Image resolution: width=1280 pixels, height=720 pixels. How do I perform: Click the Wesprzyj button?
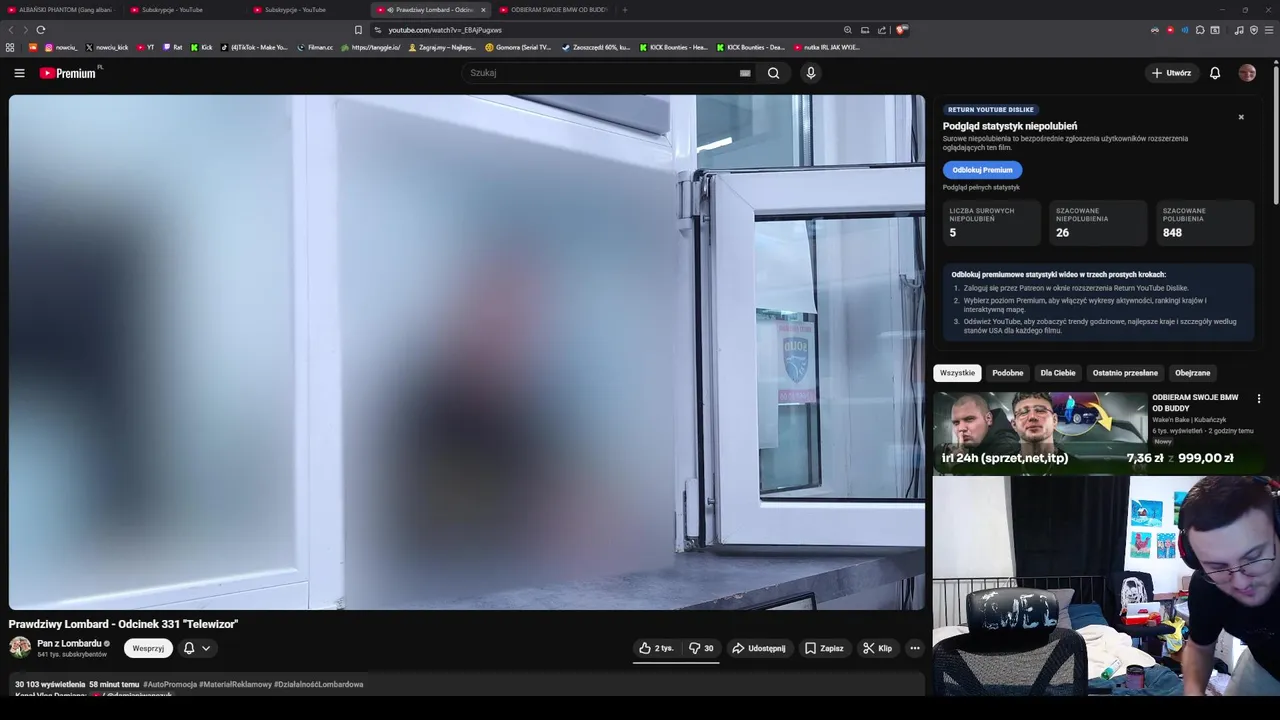[x=148, y=648]
